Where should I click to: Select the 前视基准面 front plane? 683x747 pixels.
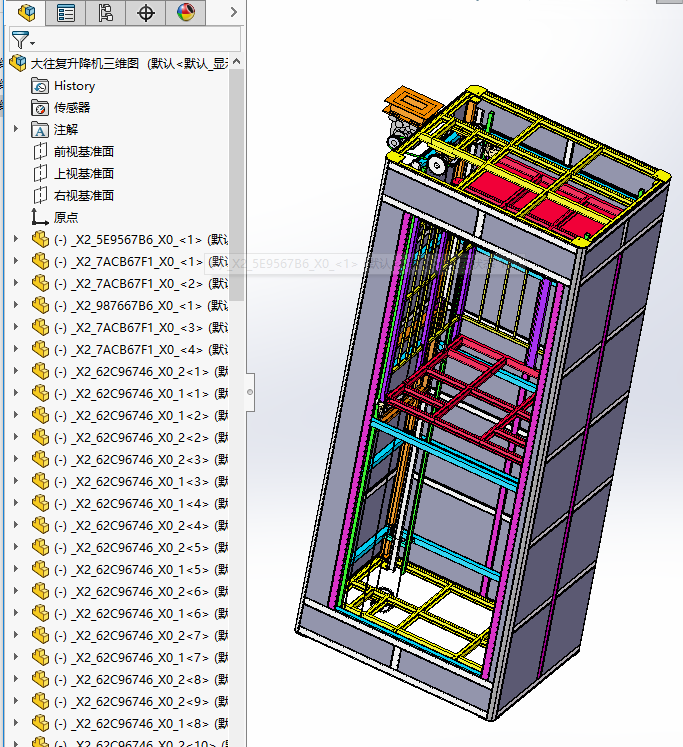point(84,152)
